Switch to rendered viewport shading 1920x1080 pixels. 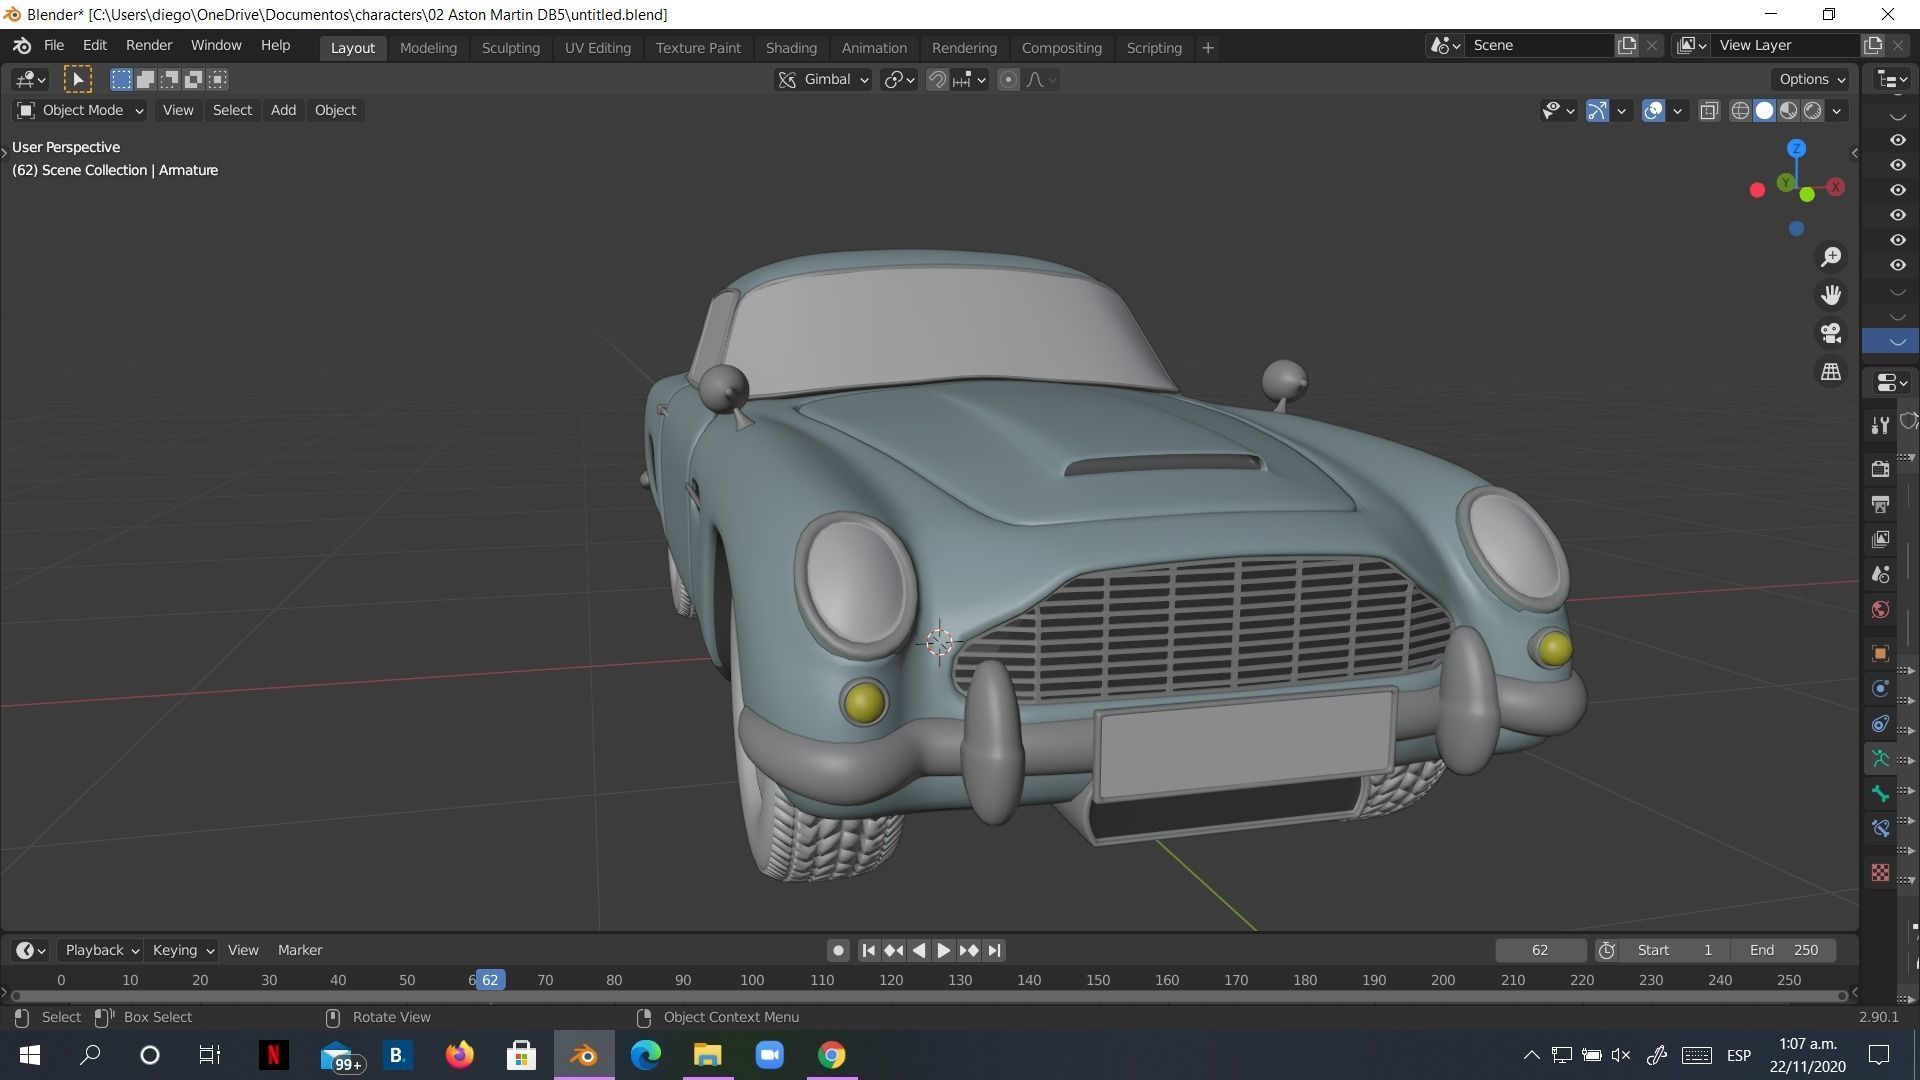(x=1812, y=111)
